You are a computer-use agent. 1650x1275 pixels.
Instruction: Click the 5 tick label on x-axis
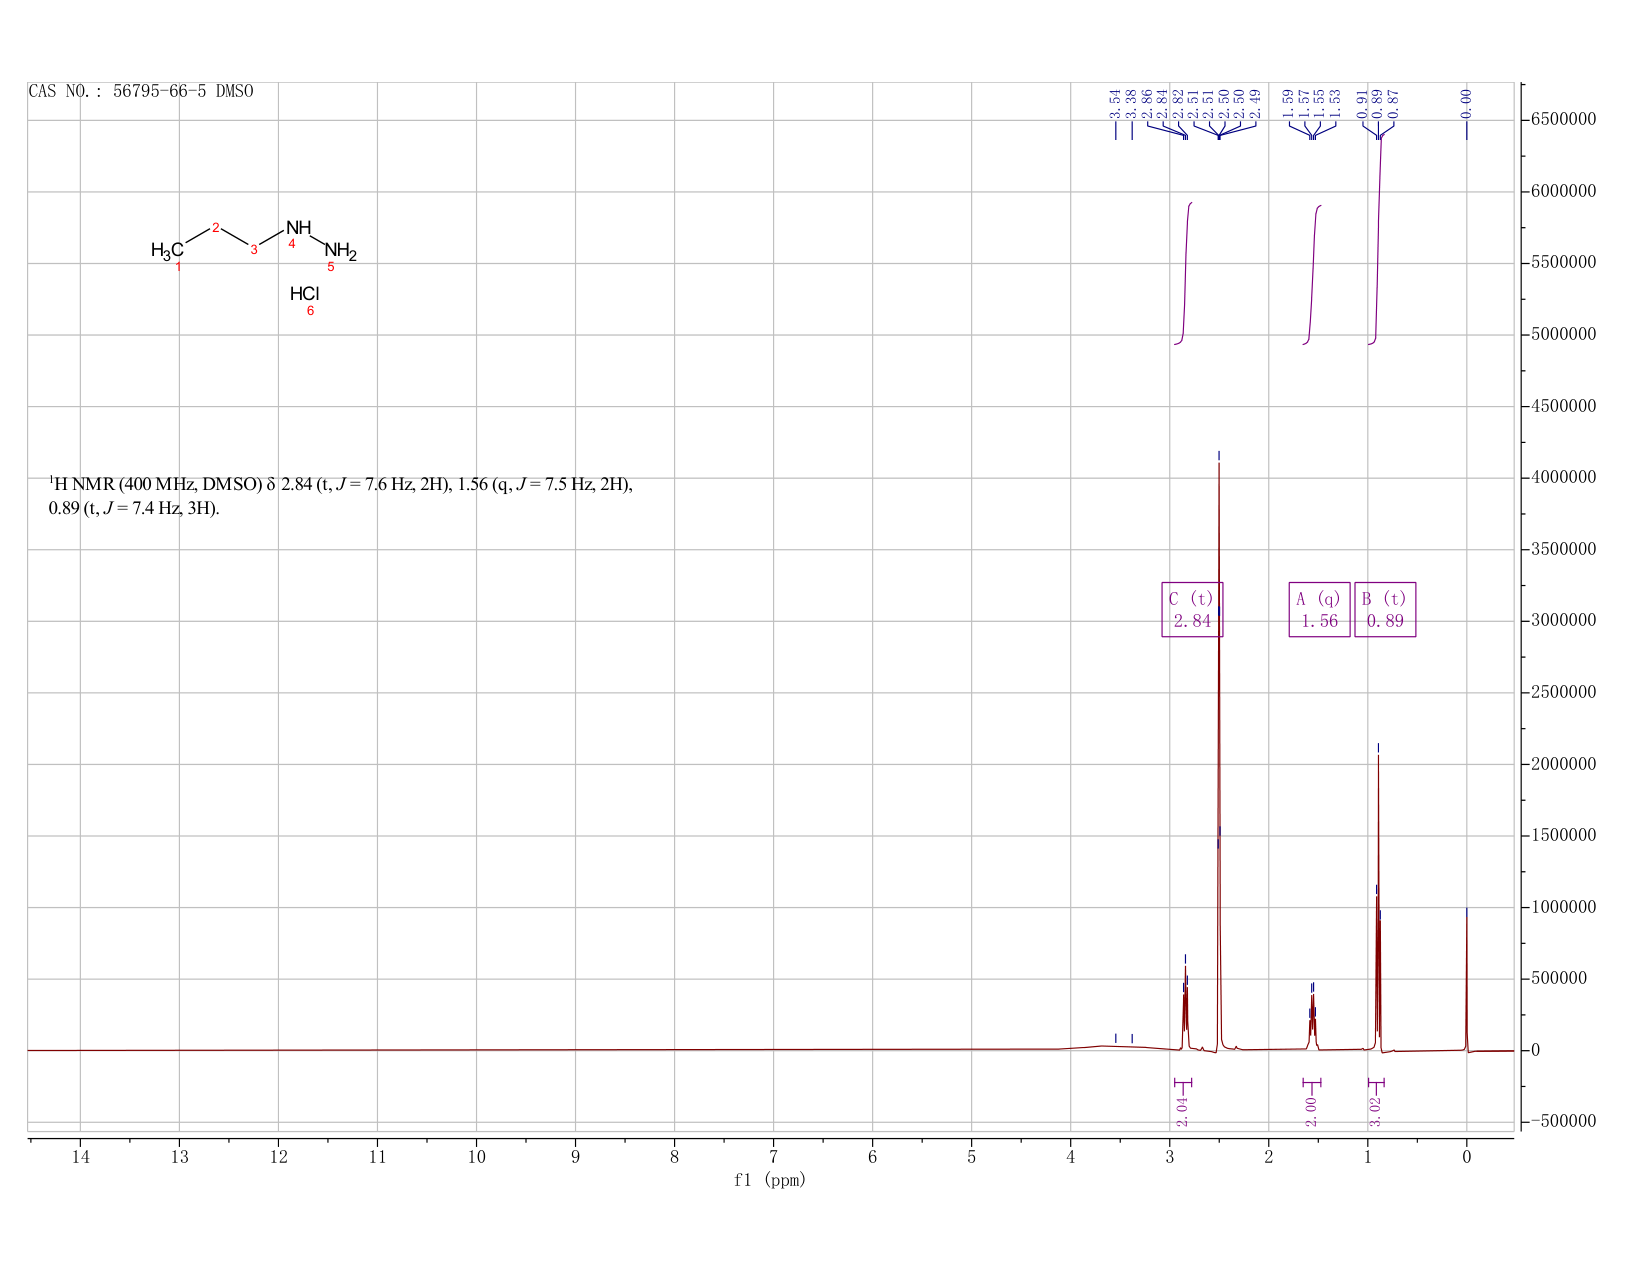click(x=972, y=1157)
